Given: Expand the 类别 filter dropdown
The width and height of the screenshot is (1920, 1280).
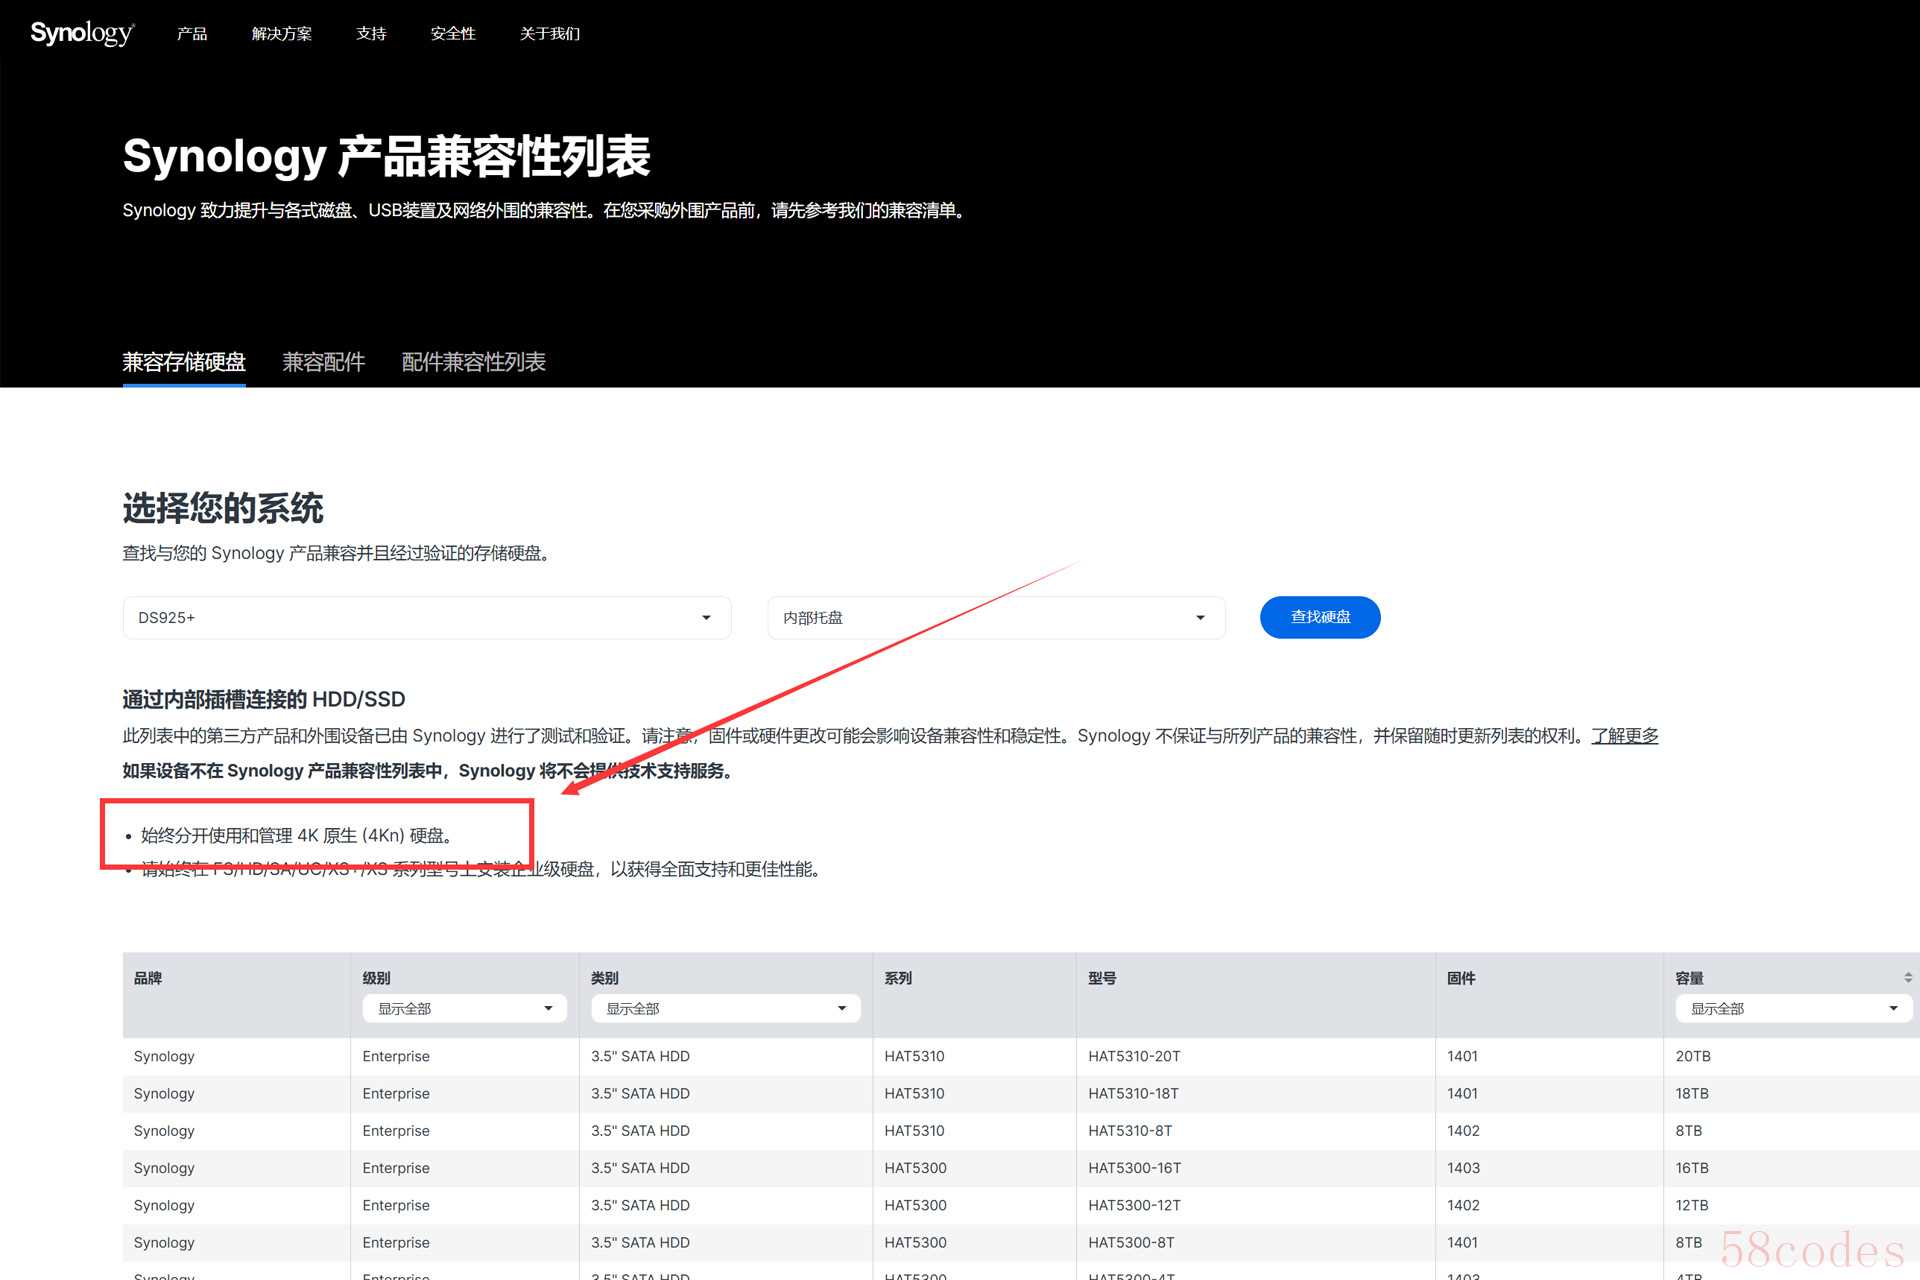Looking at the screenshot, I should (x=725, y=1008).
